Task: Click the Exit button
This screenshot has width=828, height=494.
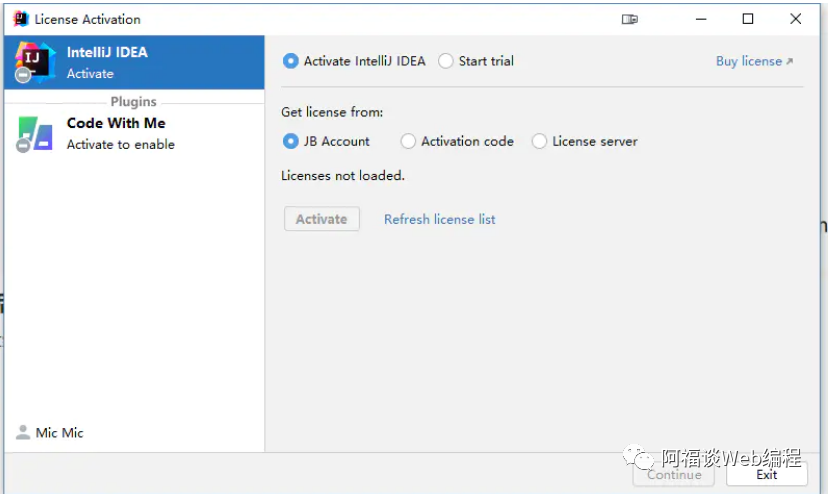Action: 766,474
